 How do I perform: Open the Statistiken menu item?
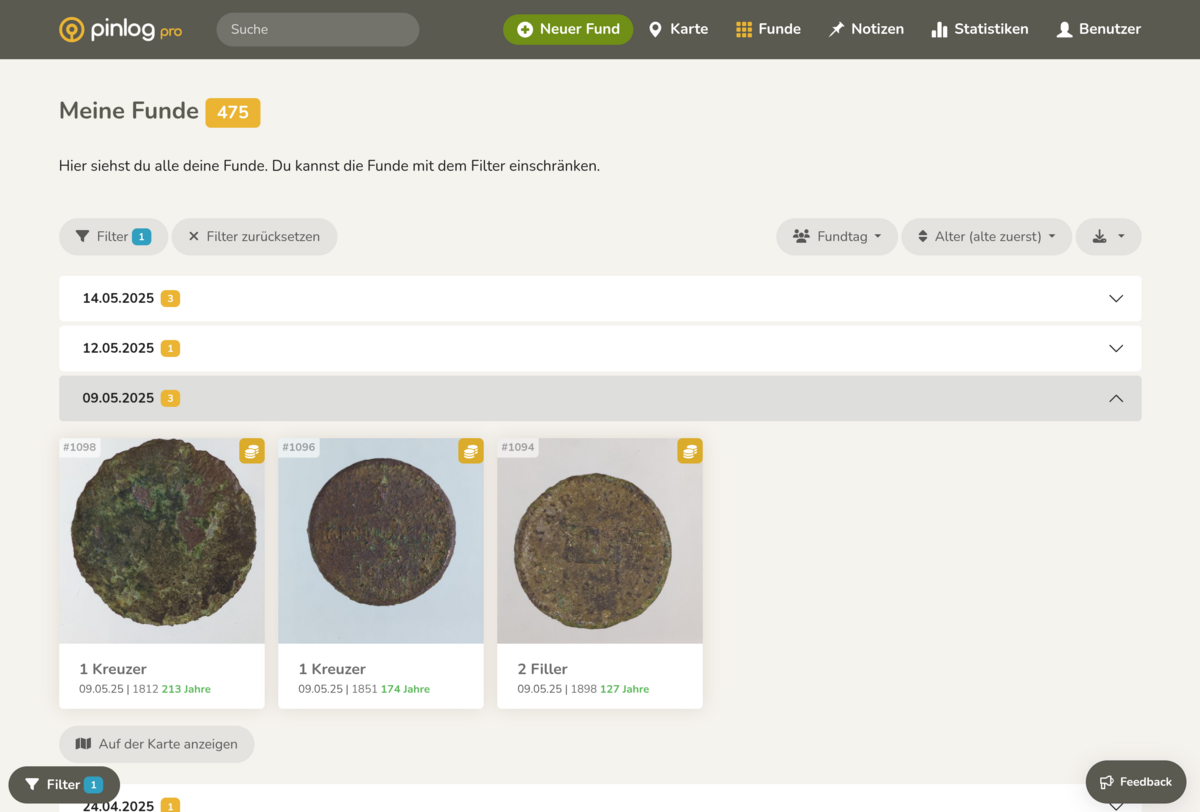(x=980, y=29)
